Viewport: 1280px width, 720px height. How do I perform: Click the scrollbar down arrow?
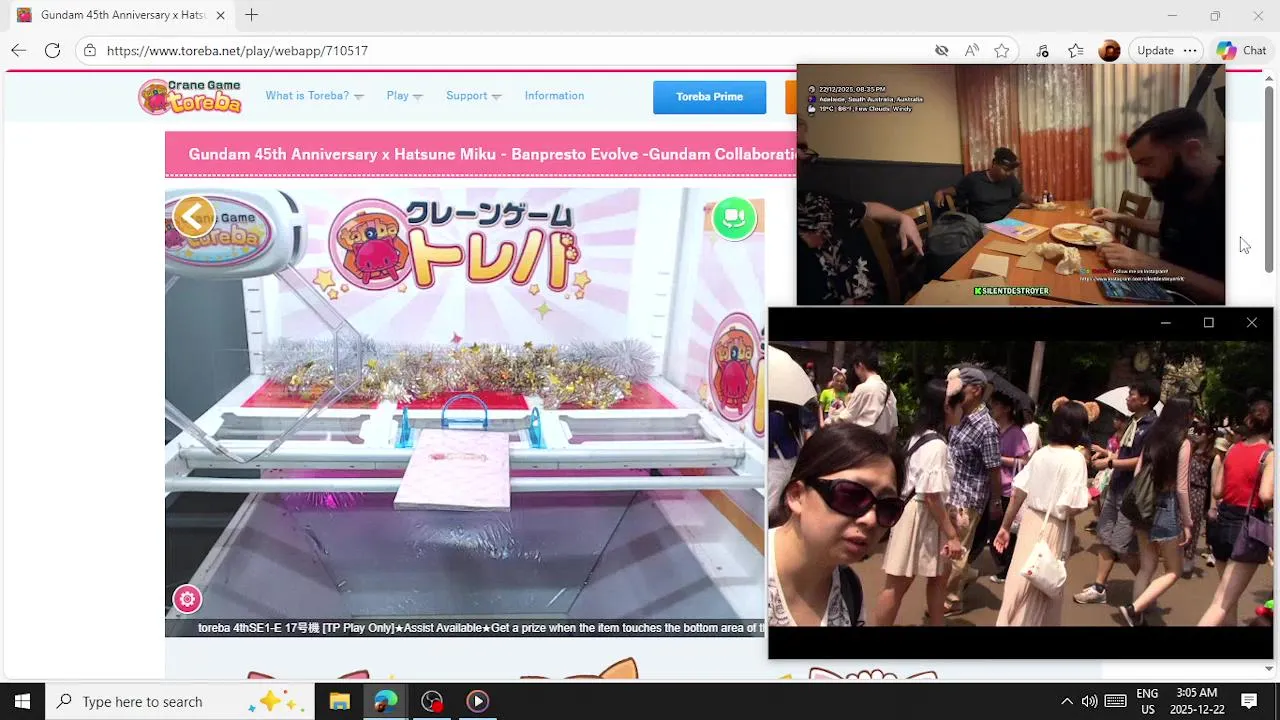[x=1269, y=669]
